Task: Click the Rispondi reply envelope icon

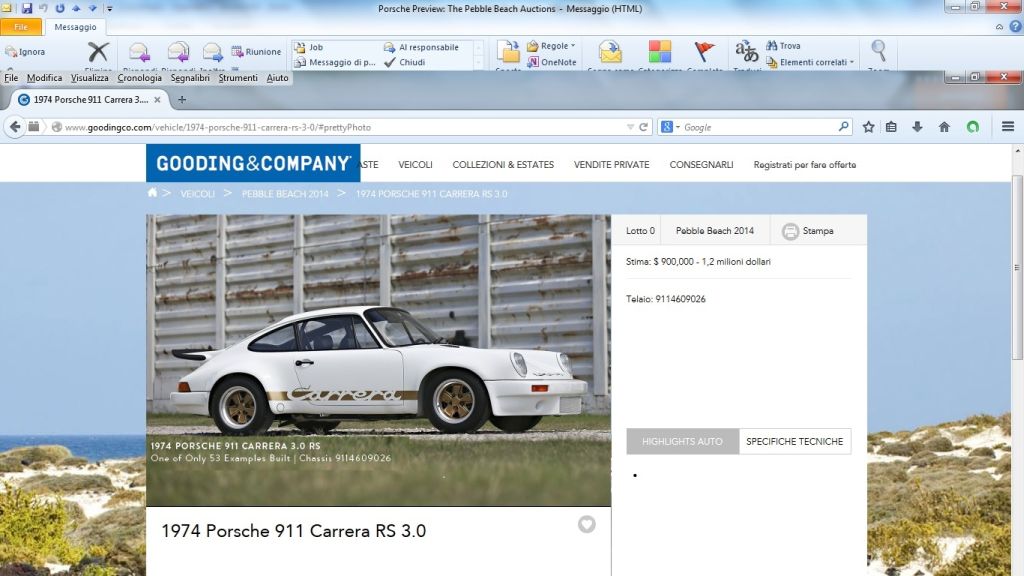Action: pyautogui.click(x=139, y=52)
